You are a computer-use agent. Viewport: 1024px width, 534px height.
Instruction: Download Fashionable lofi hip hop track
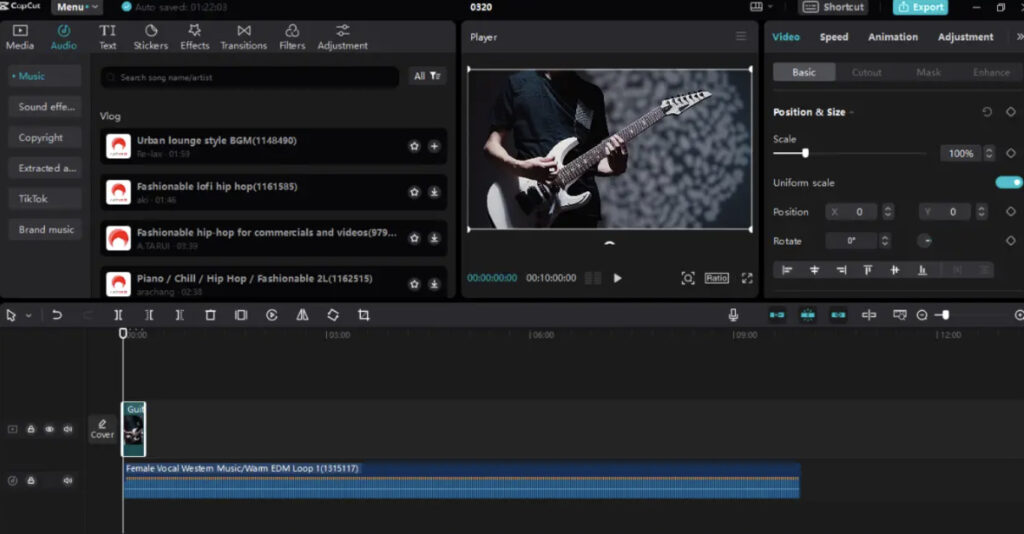tap(434, 192)
